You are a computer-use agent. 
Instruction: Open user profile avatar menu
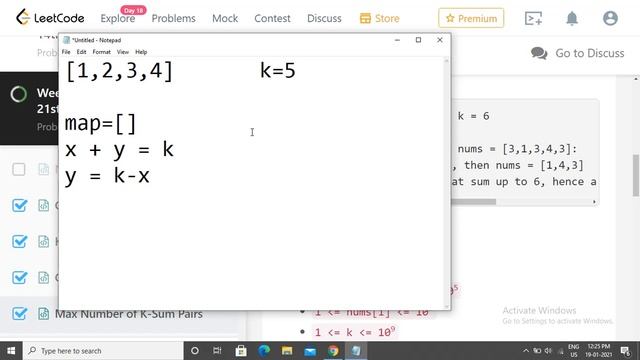(x=610, y=18)
